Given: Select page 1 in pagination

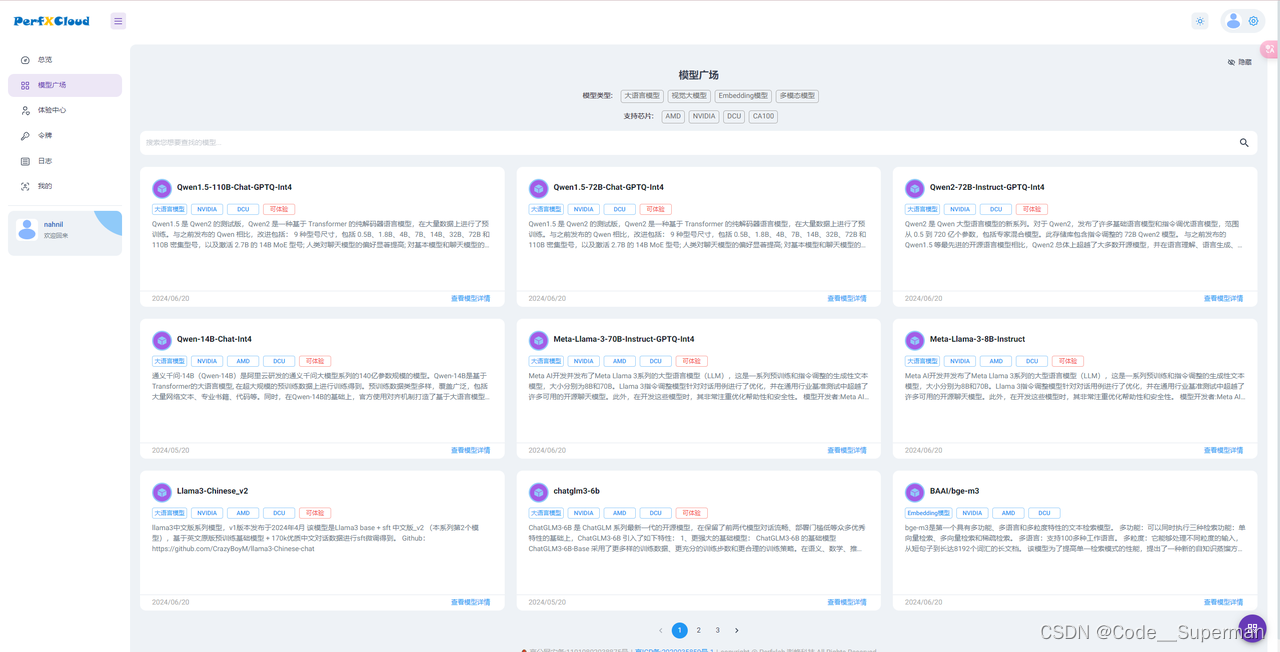Looking at the screenshot, I should coord(680,630).
